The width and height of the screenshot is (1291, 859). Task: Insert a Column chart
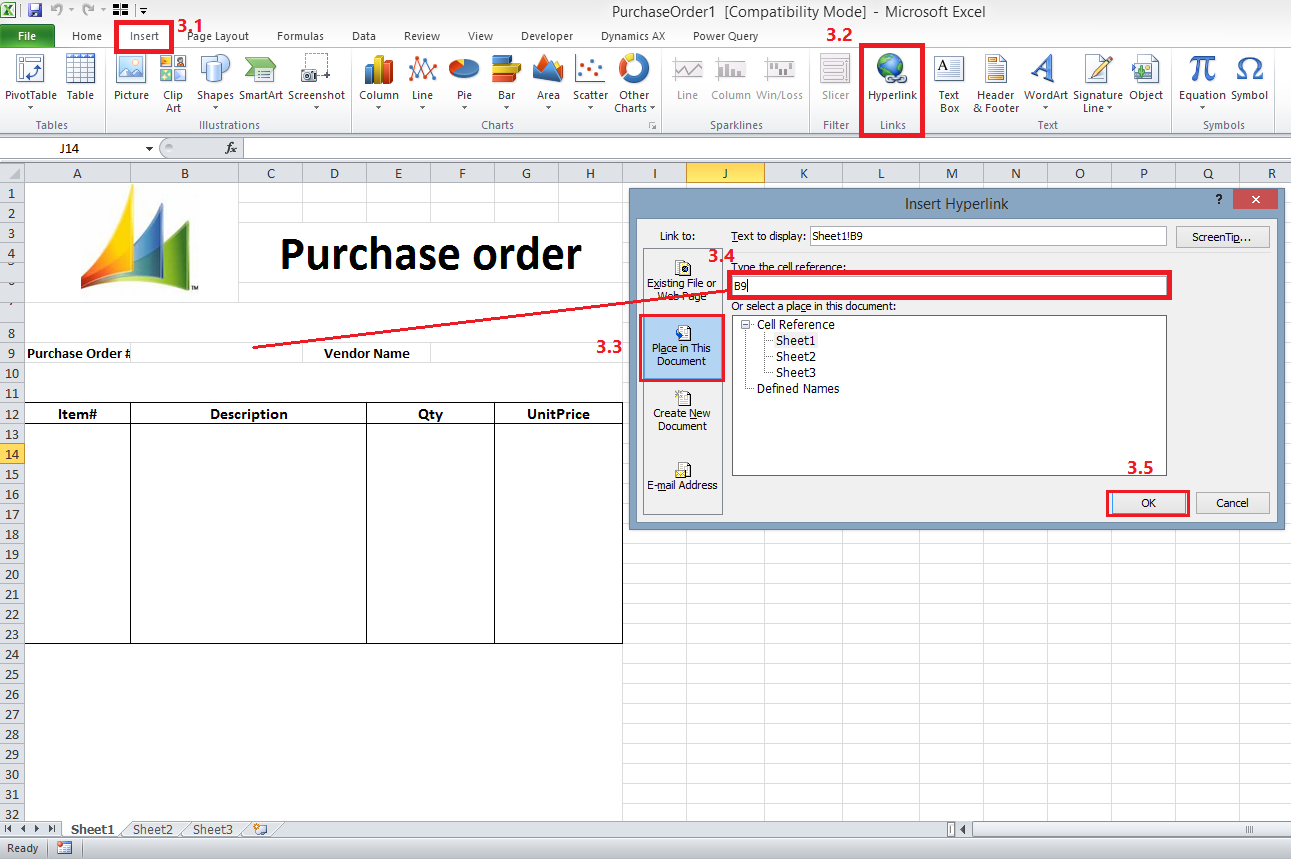pos(379,82)
